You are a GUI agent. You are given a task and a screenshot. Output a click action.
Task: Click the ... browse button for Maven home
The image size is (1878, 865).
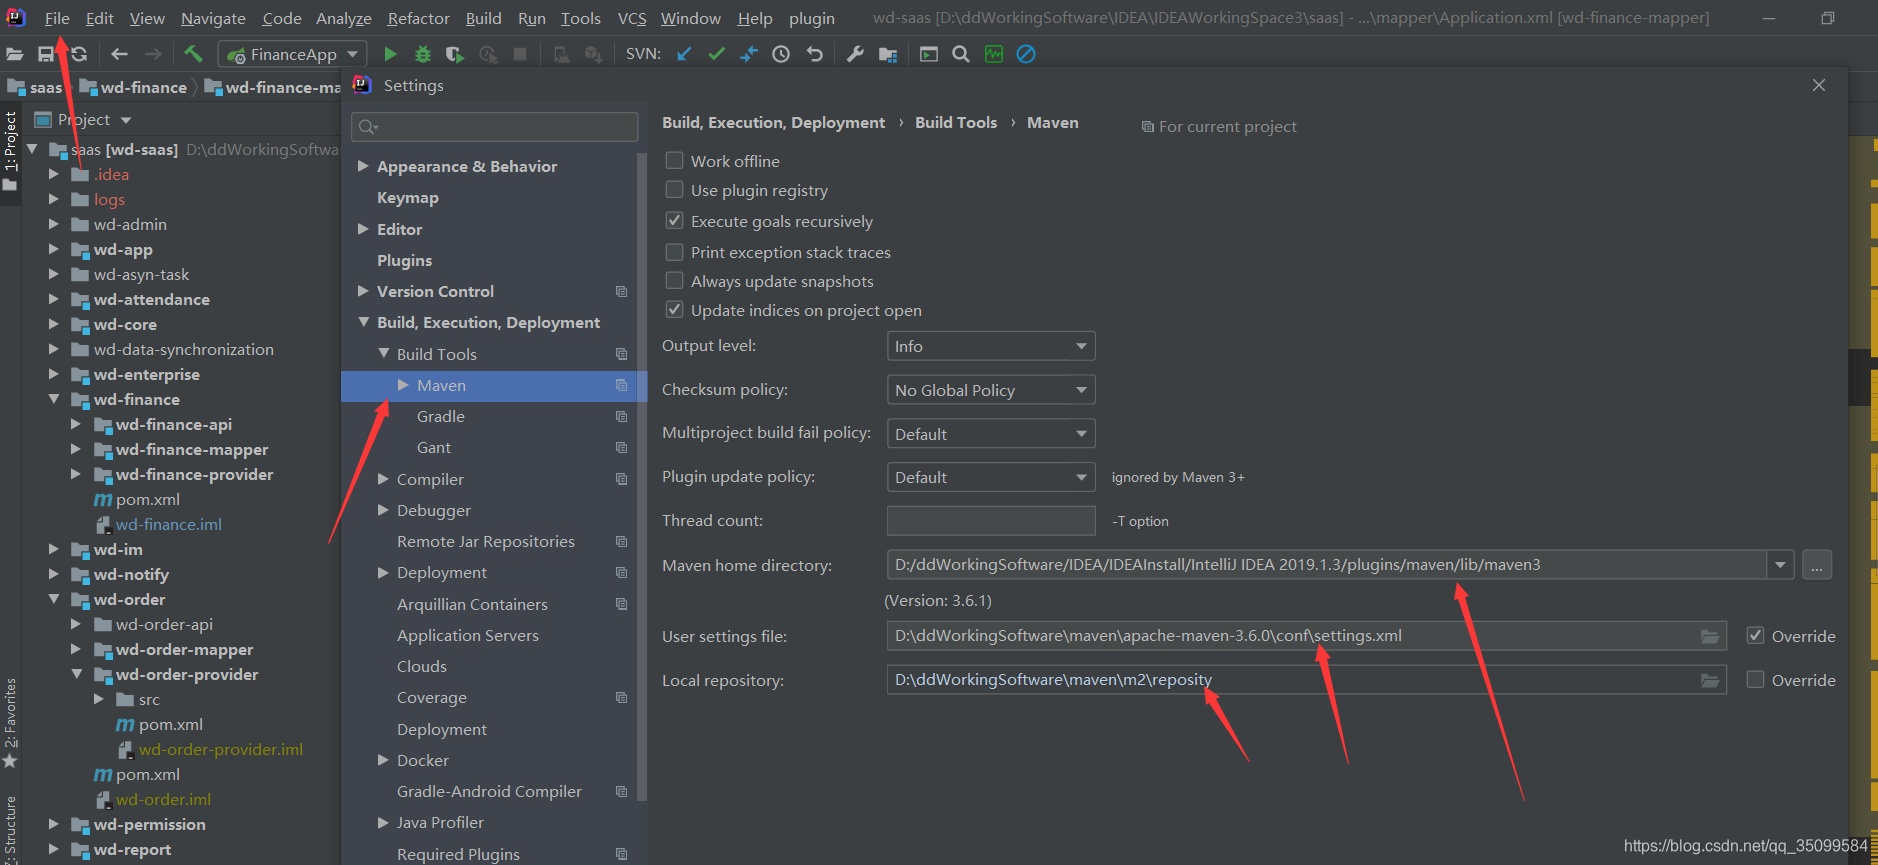click(x=1817, y=565)
